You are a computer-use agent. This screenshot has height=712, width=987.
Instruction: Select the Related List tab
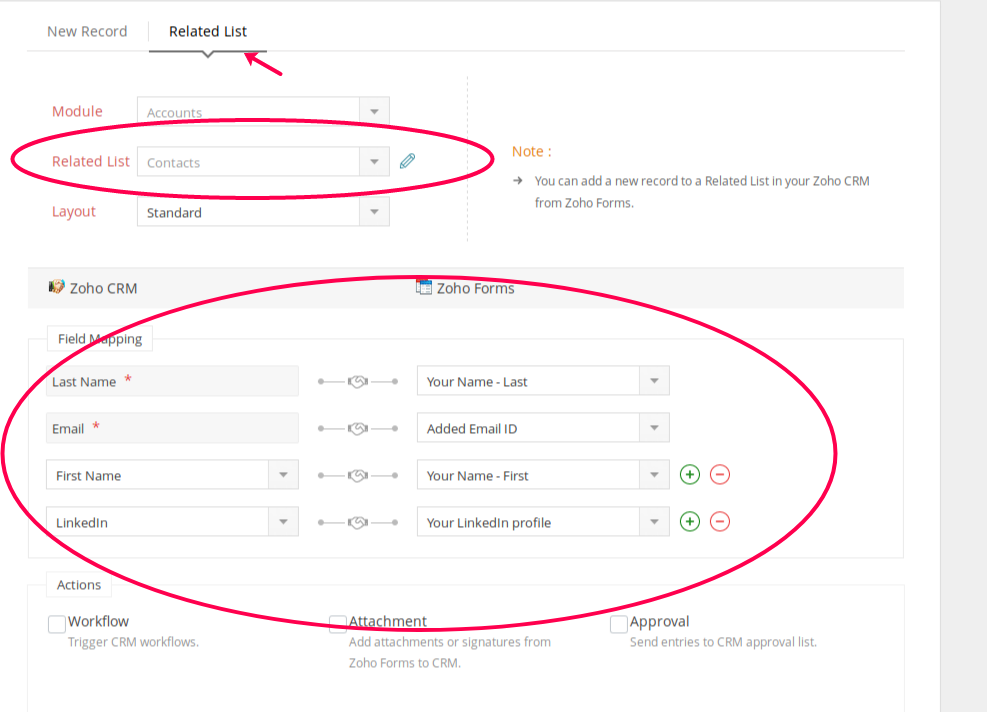(208, 31)
